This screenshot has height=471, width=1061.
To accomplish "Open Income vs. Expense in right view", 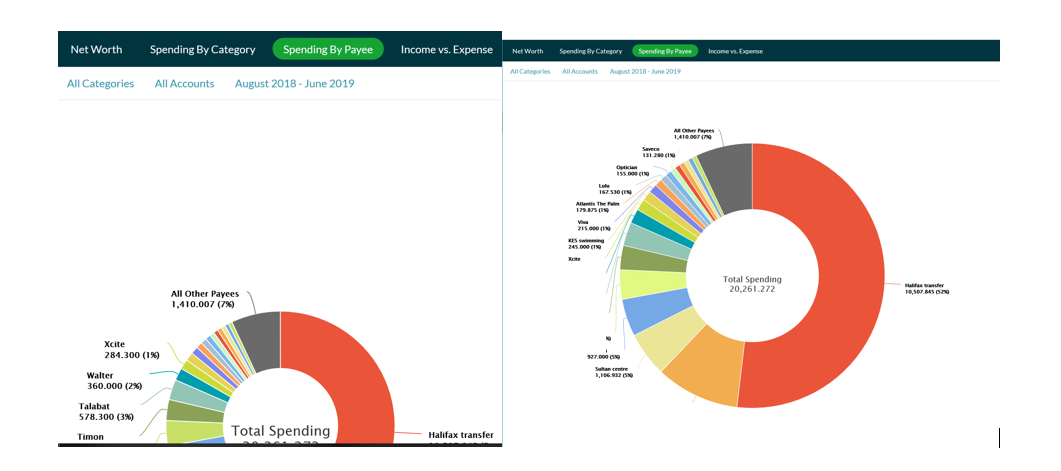I will click(x=736, y=51).
